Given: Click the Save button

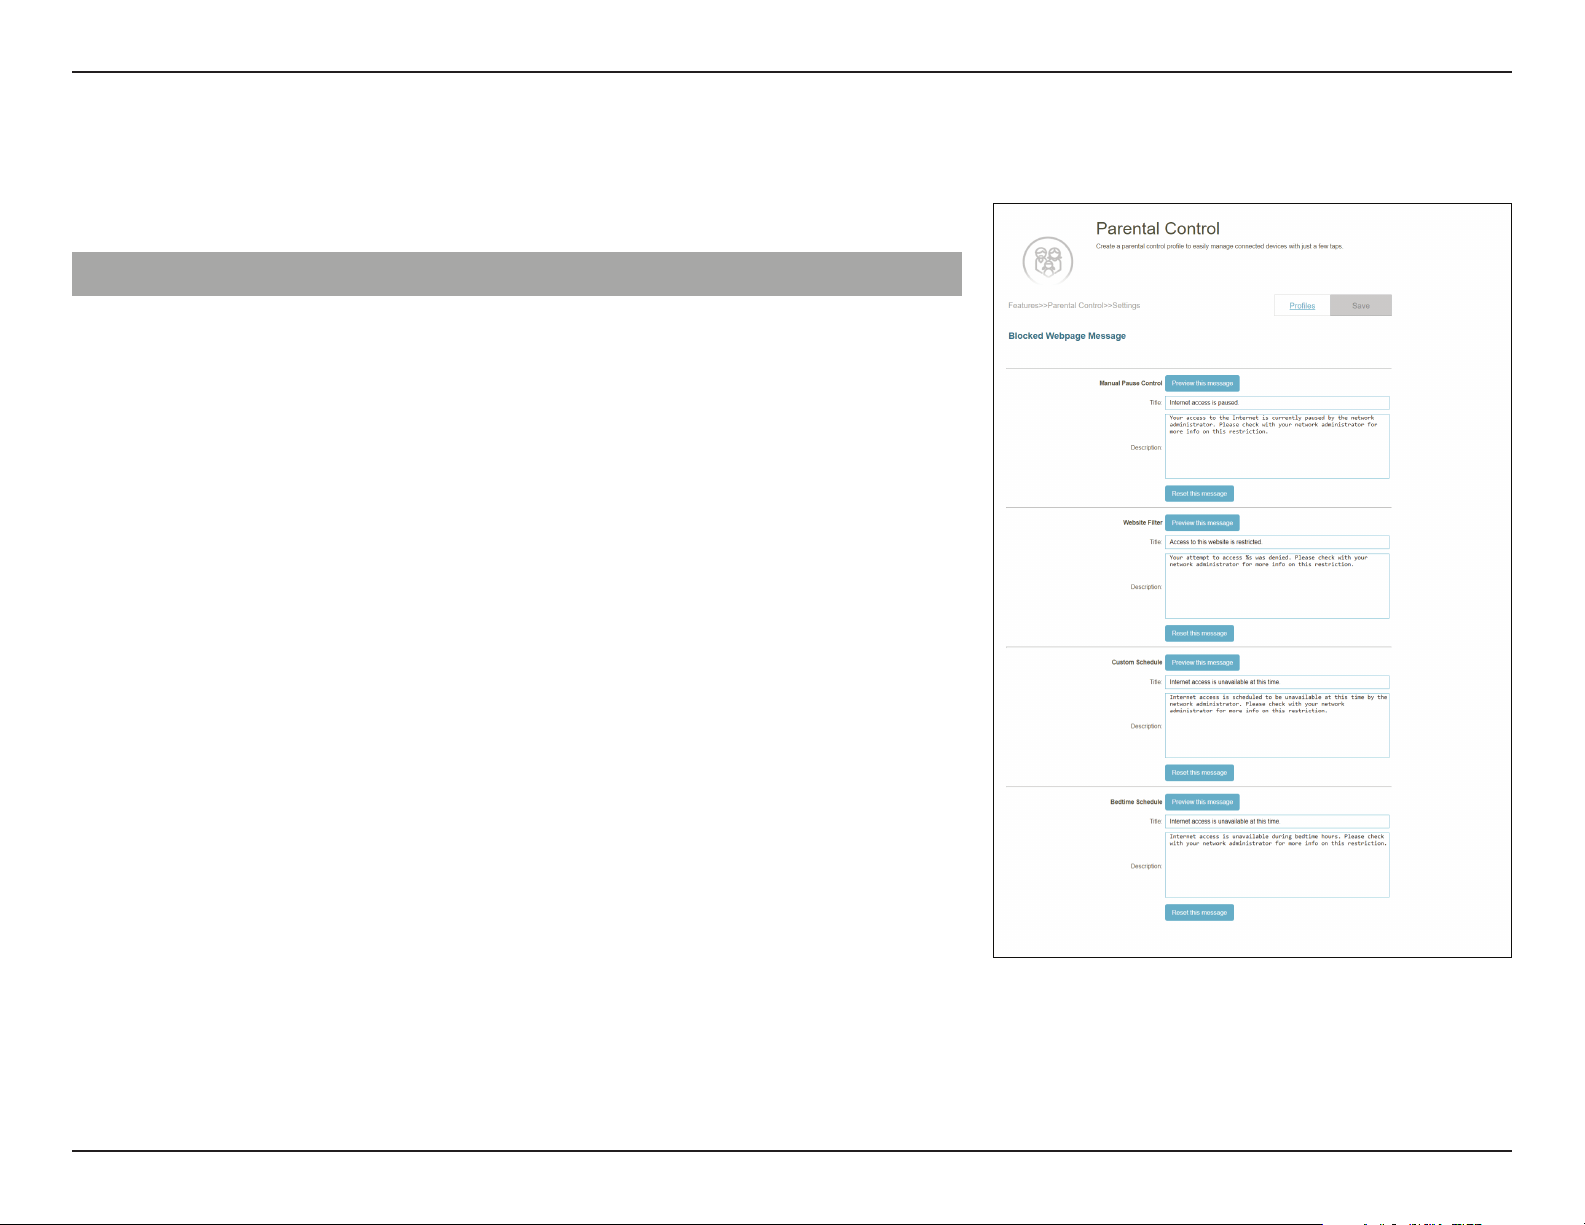Looking at the screenshot, I should 1361,305.
